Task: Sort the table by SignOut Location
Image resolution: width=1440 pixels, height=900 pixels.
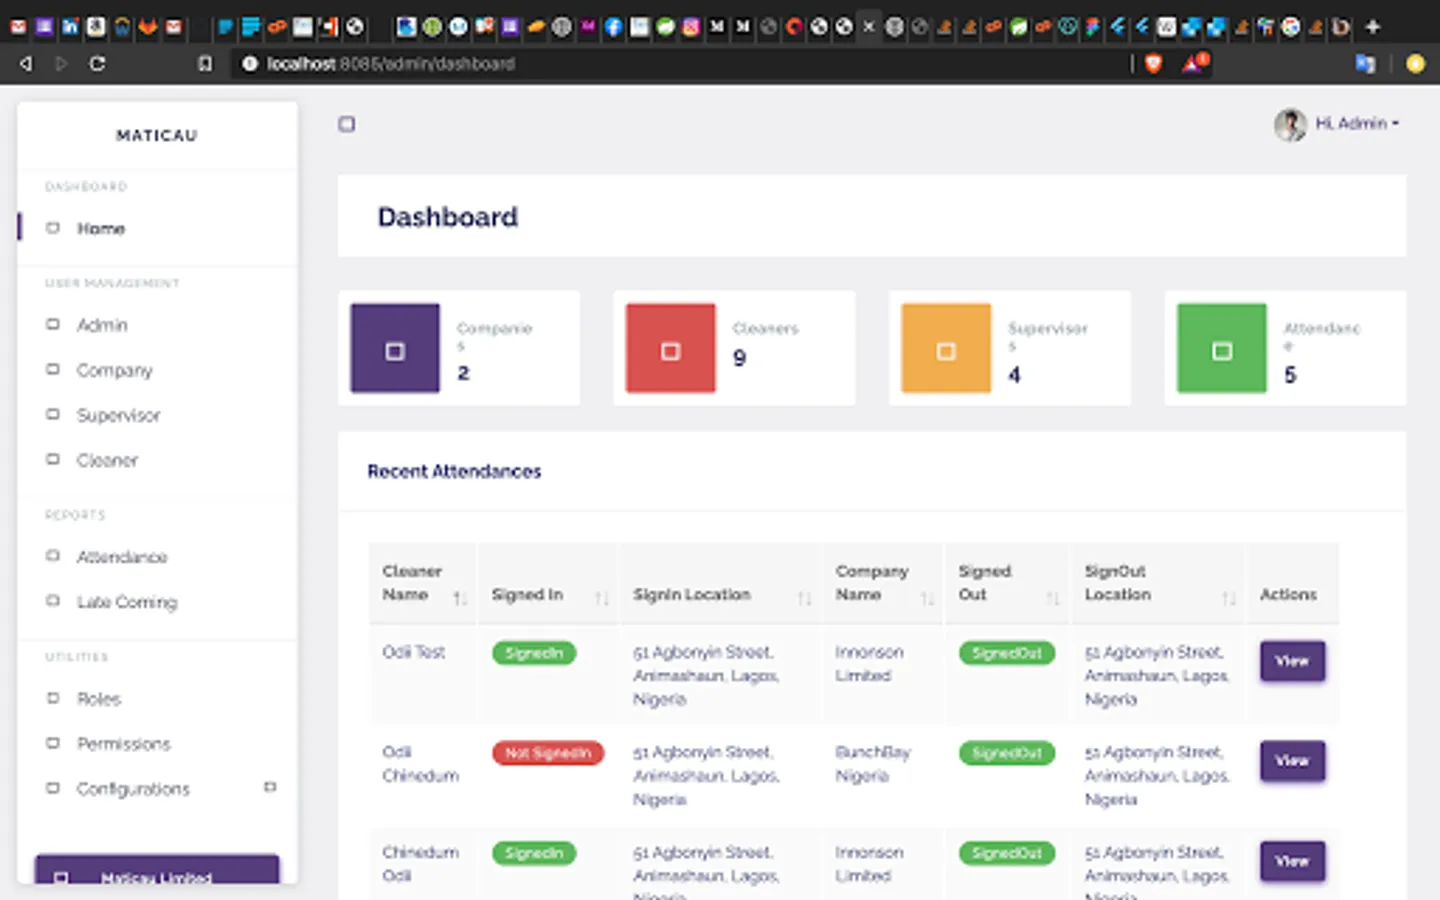Action: pyautogui.click(x=1158, y=583)
